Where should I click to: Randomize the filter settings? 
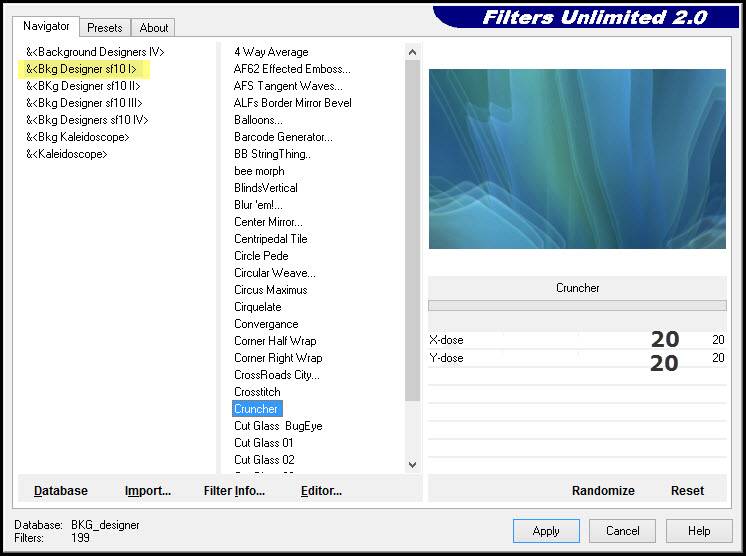click(603, 491)
